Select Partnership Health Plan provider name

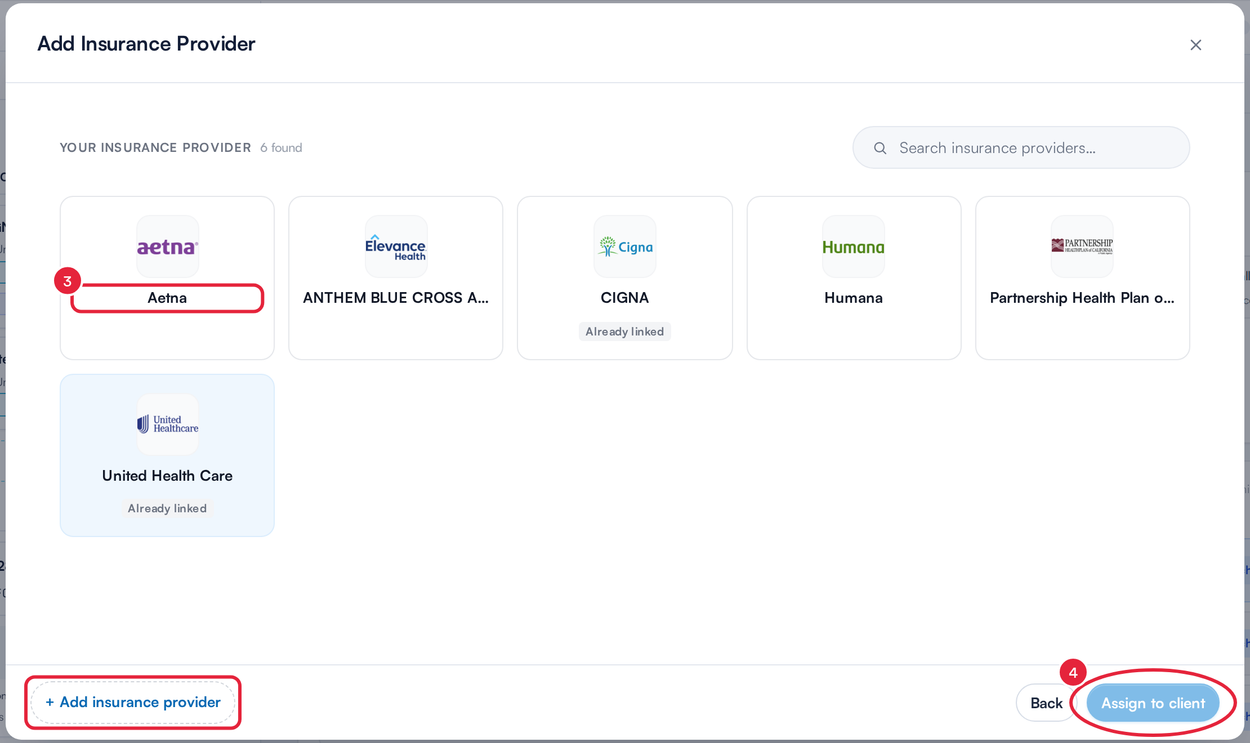(1082, 298)
